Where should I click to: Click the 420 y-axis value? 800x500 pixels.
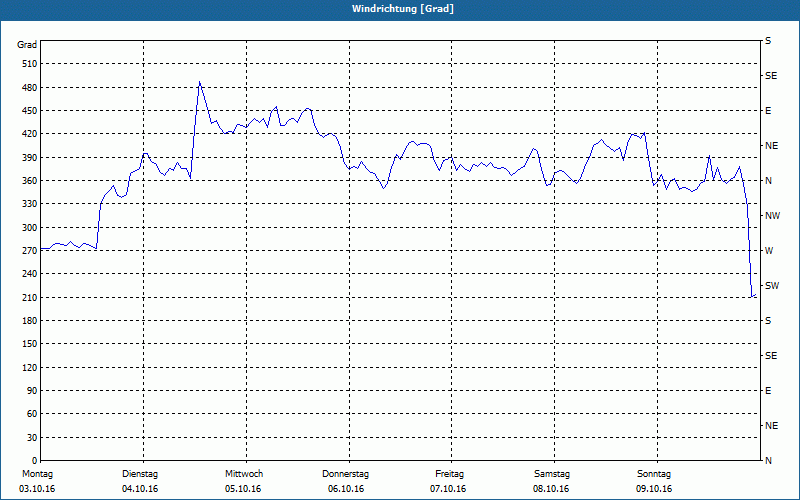[30, 134]
